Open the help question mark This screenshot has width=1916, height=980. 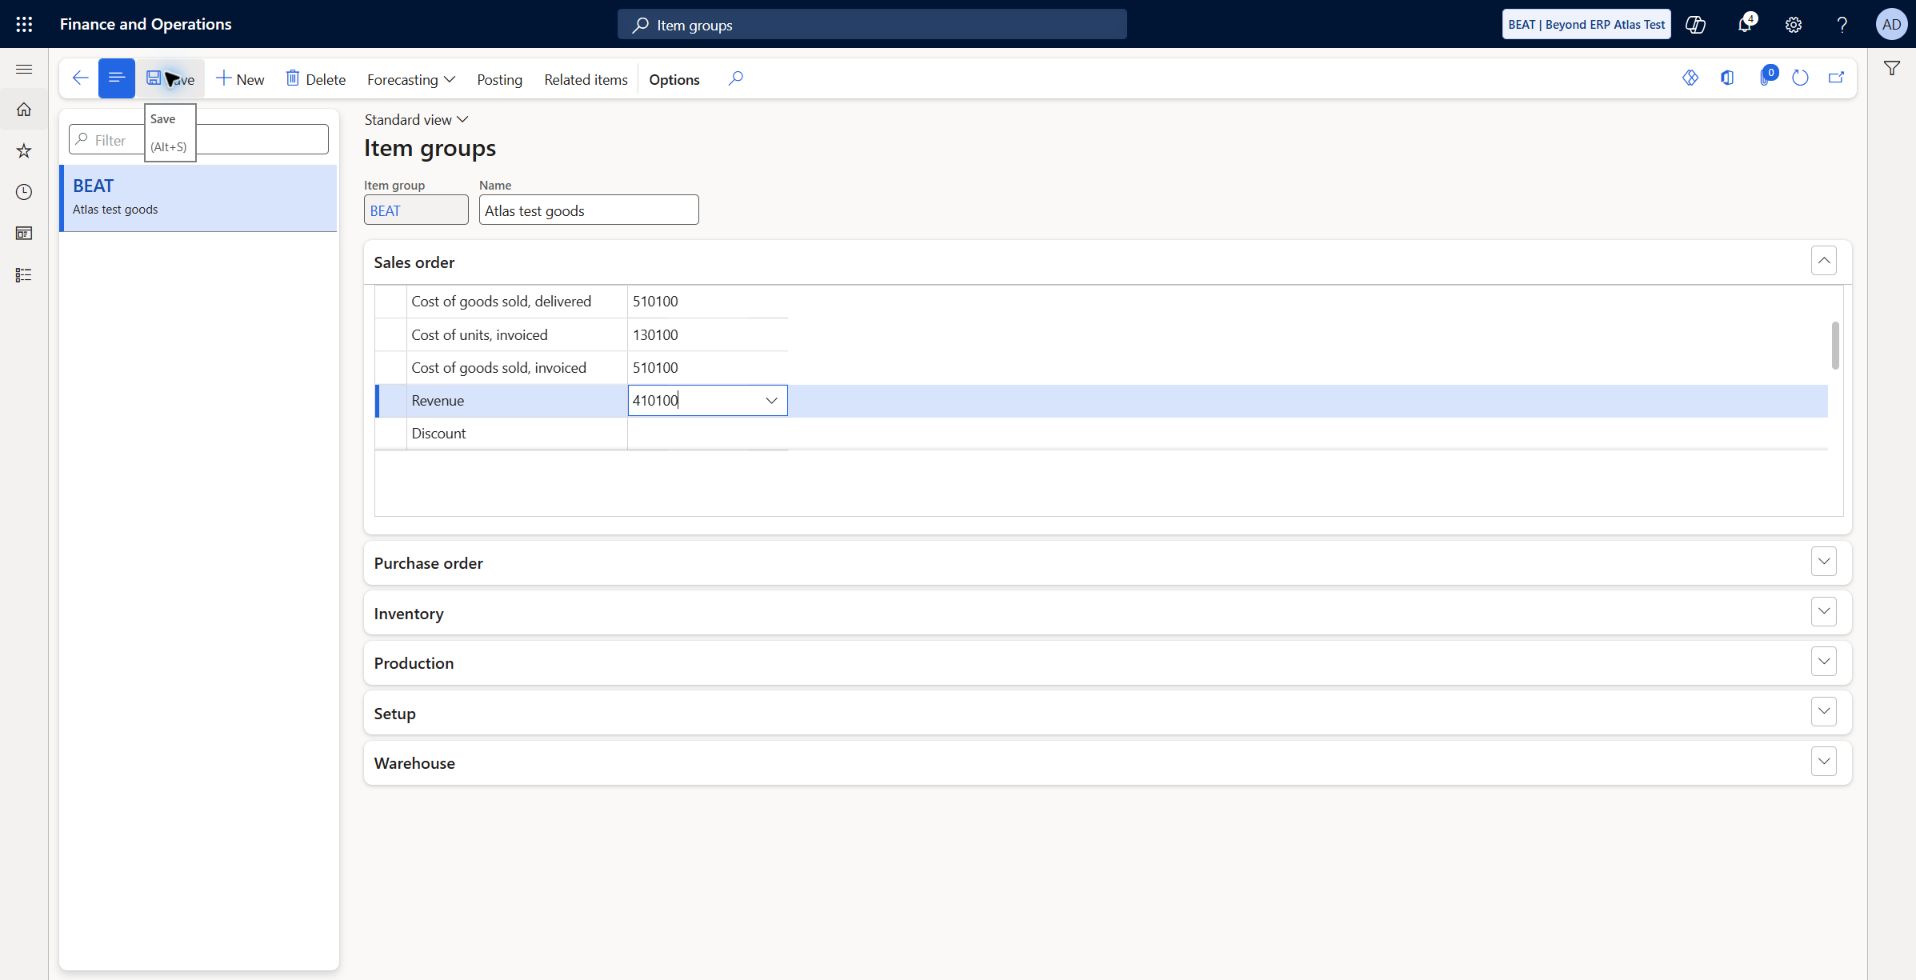pyautogui.click(x=1842, y=25)
